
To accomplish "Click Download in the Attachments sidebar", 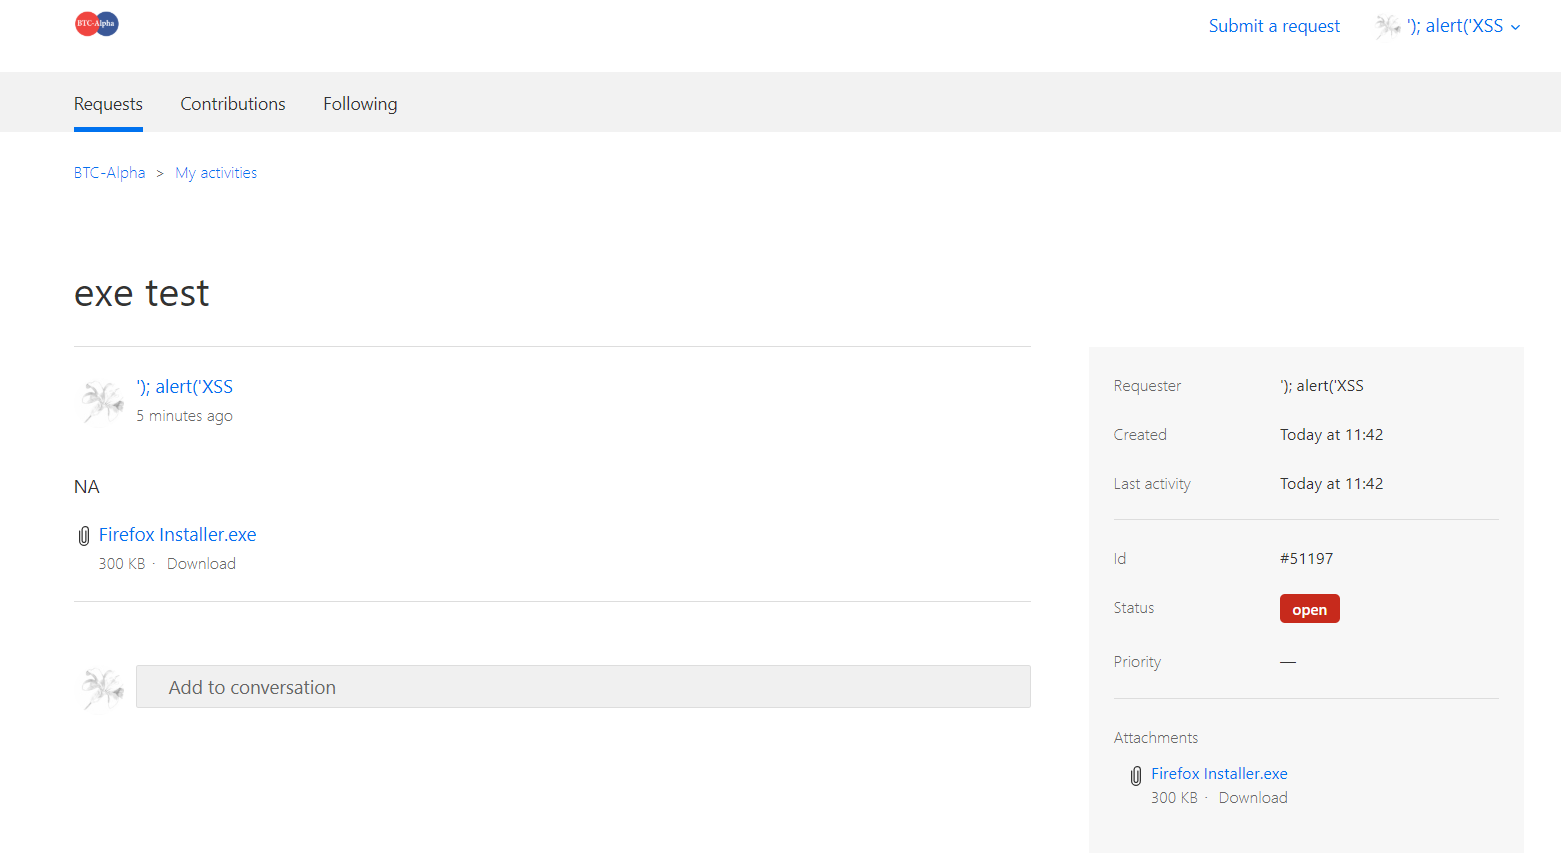I will click(x=1253, y=798).
